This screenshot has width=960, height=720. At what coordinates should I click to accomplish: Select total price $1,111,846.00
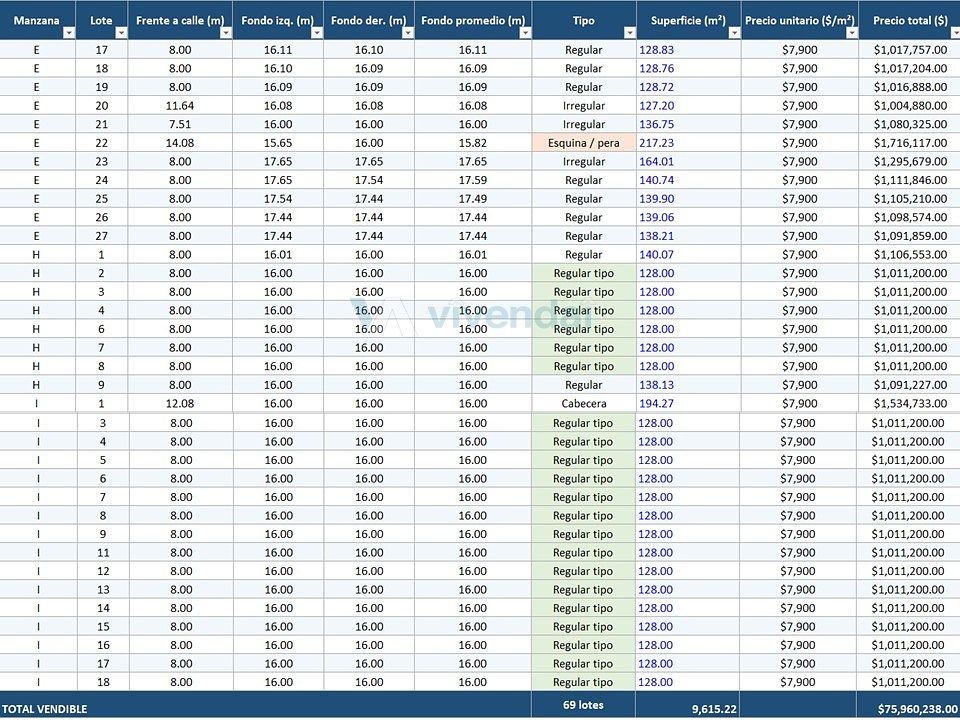tap(910, 181)
